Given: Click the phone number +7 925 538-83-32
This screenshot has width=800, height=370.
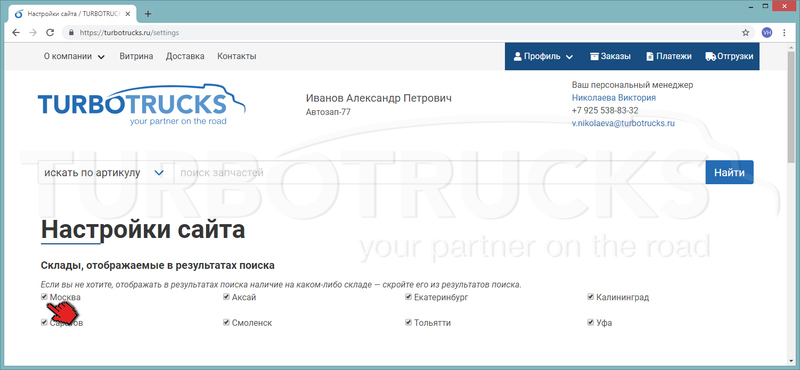Looking at the screenshot, I should coord(605,110).
